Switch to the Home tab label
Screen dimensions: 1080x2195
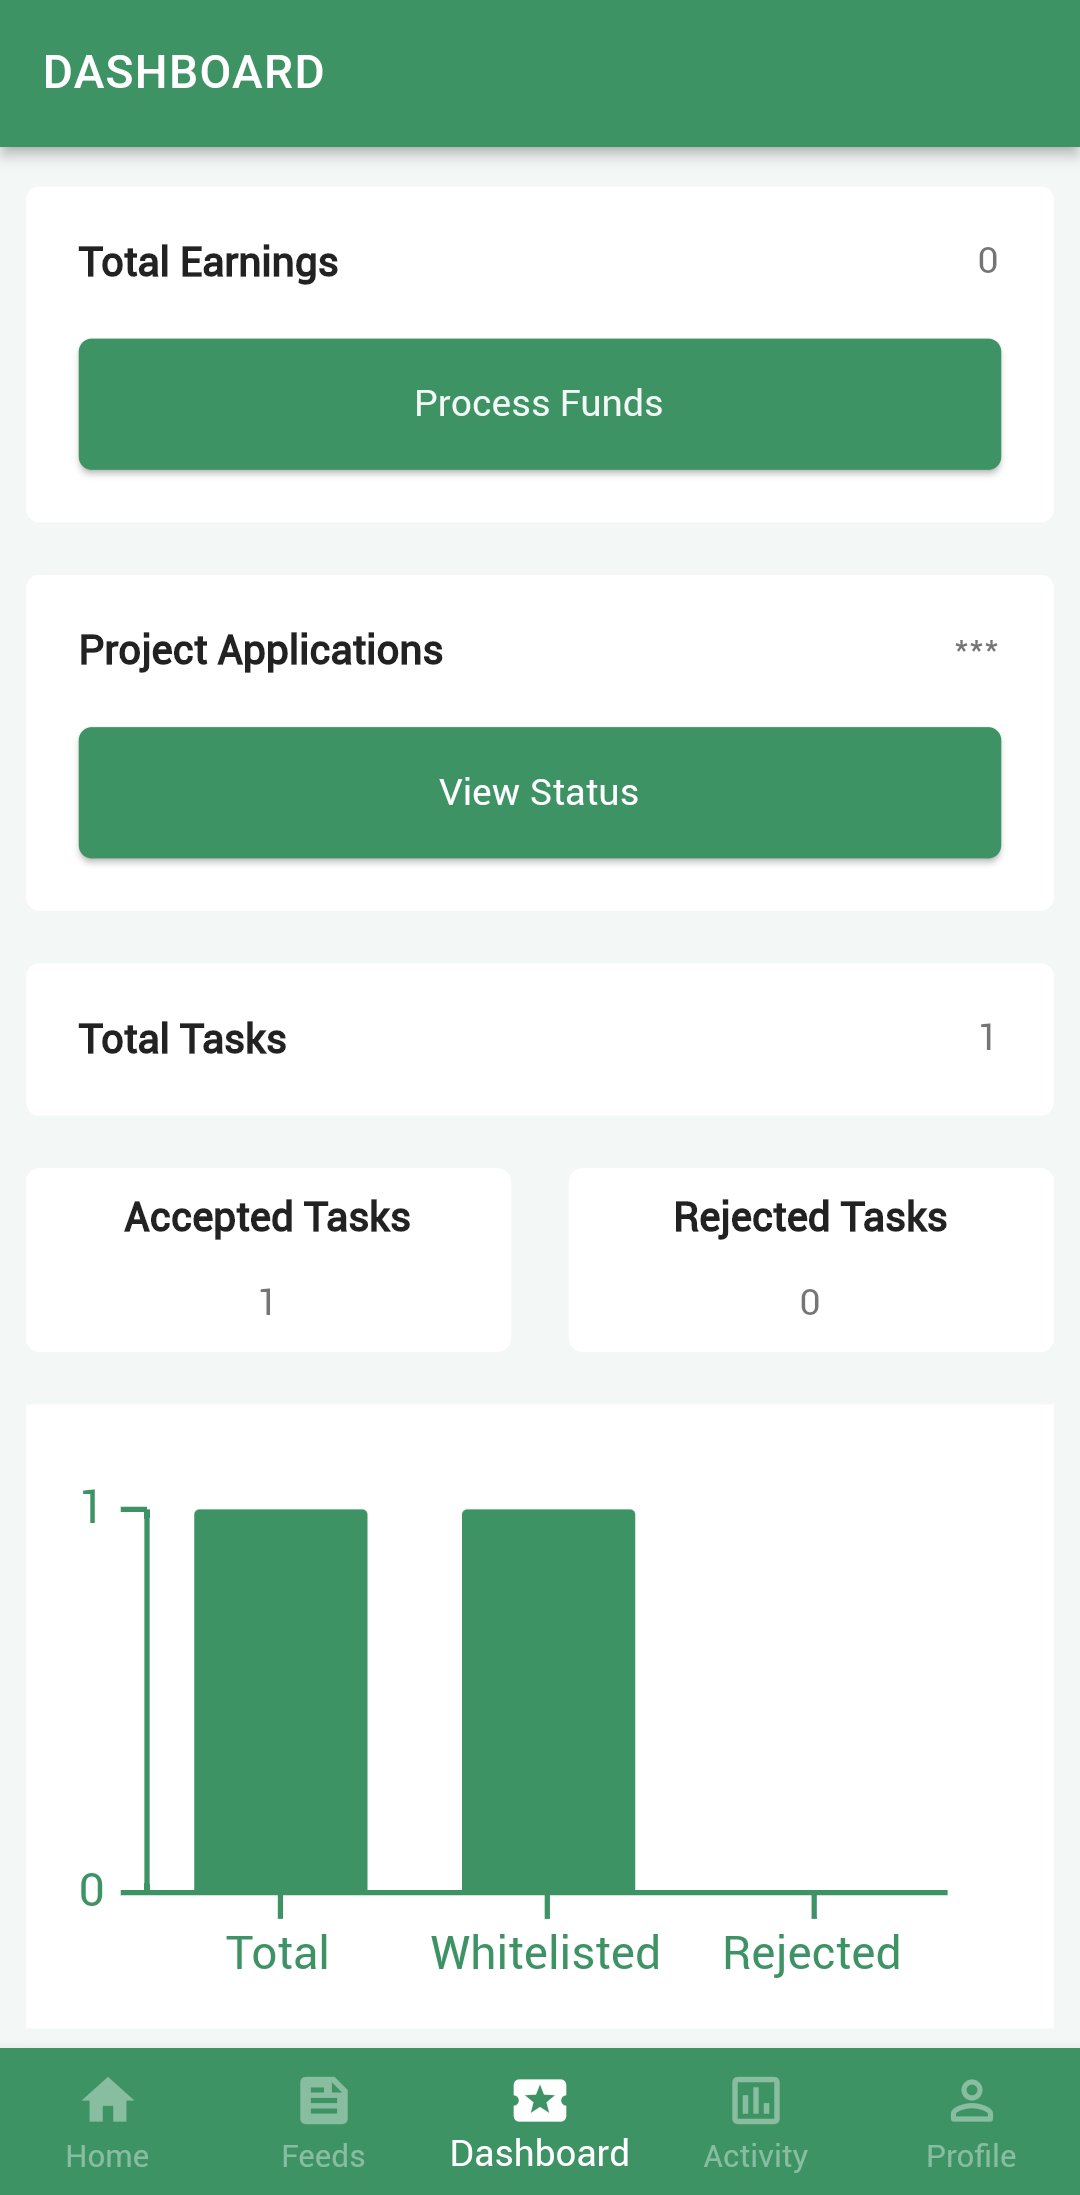point(108,2156)
